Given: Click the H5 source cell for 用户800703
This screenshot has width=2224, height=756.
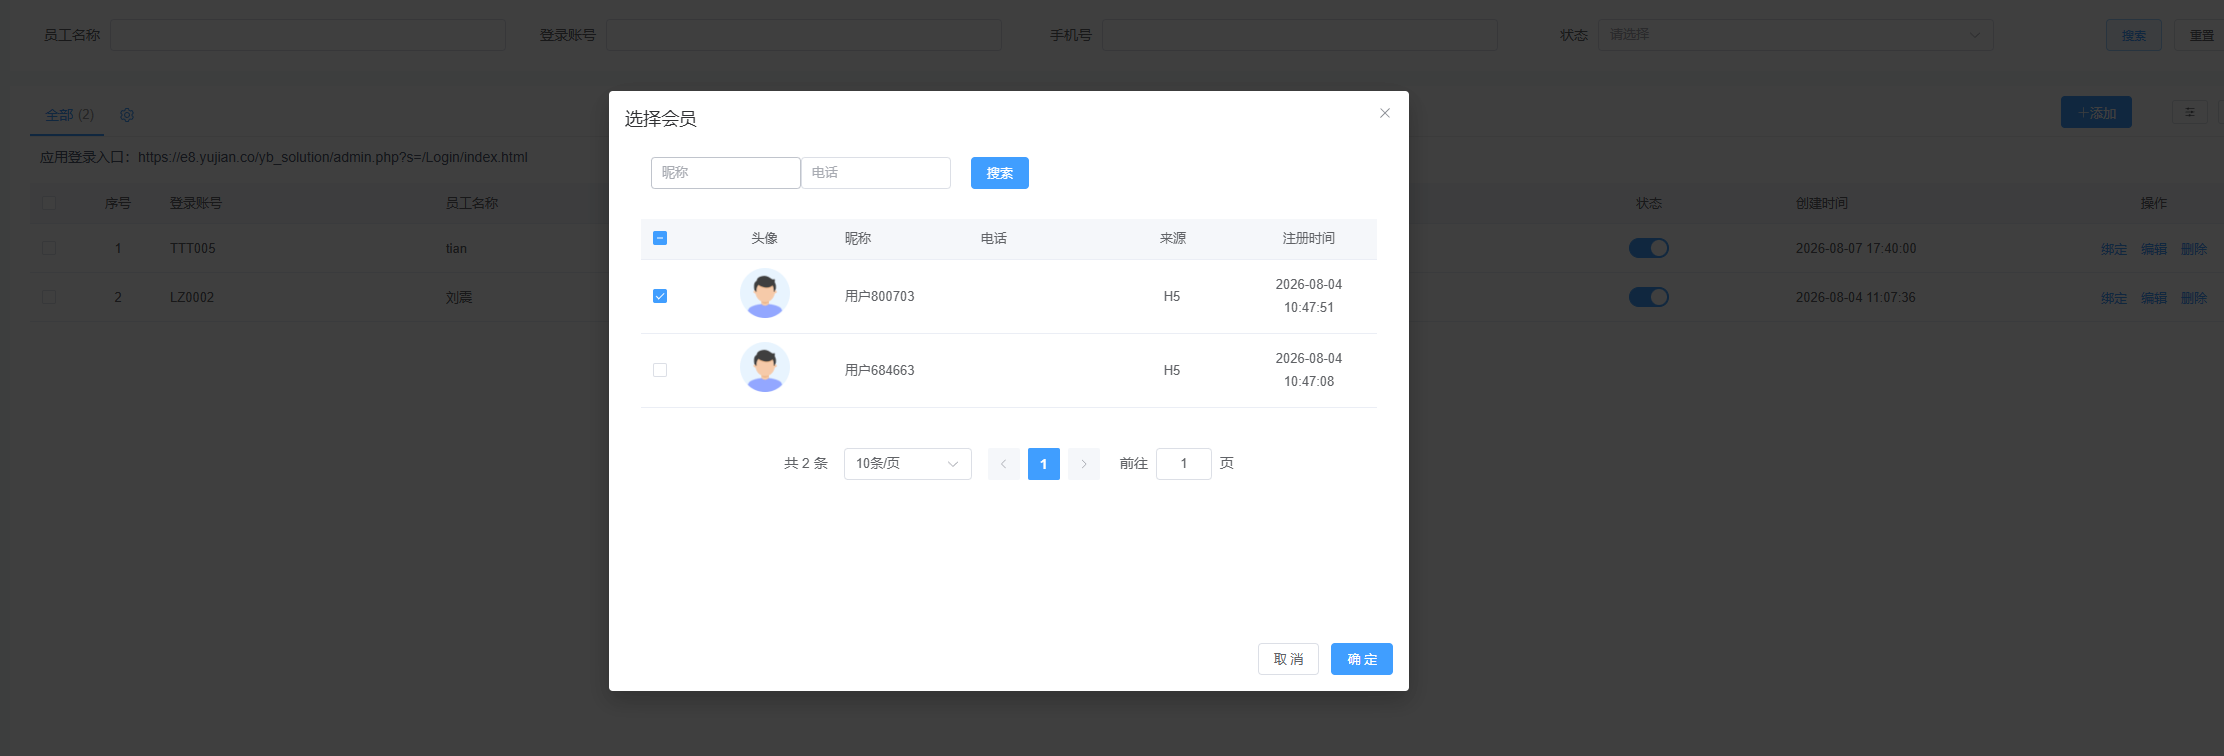Looking at the screenshot, I should click(x=1172, y=296).
